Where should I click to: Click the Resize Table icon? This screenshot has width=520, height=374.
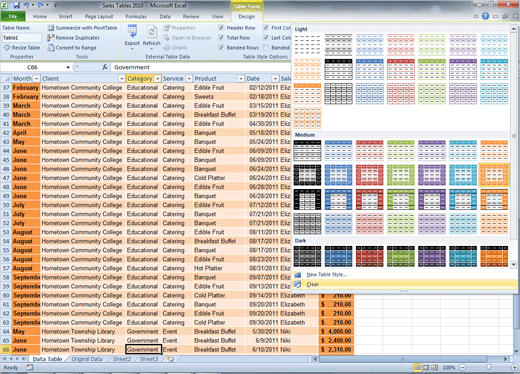point(7,48)
